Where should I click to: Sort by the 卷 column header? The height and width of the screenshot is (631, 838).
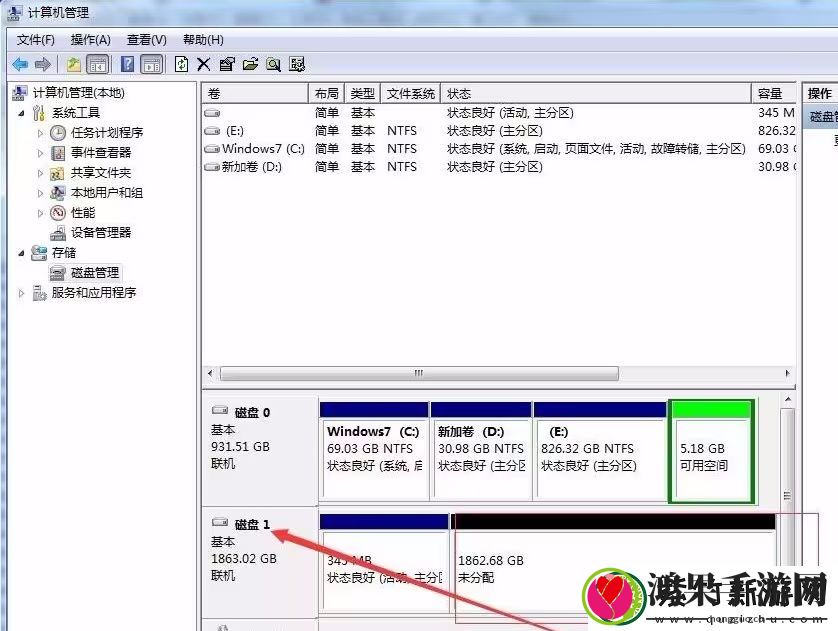255,94
